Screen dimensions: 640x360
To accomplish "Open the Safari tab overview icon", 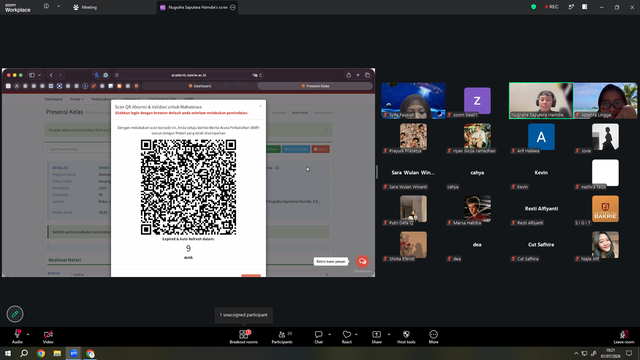I will 367,75.
